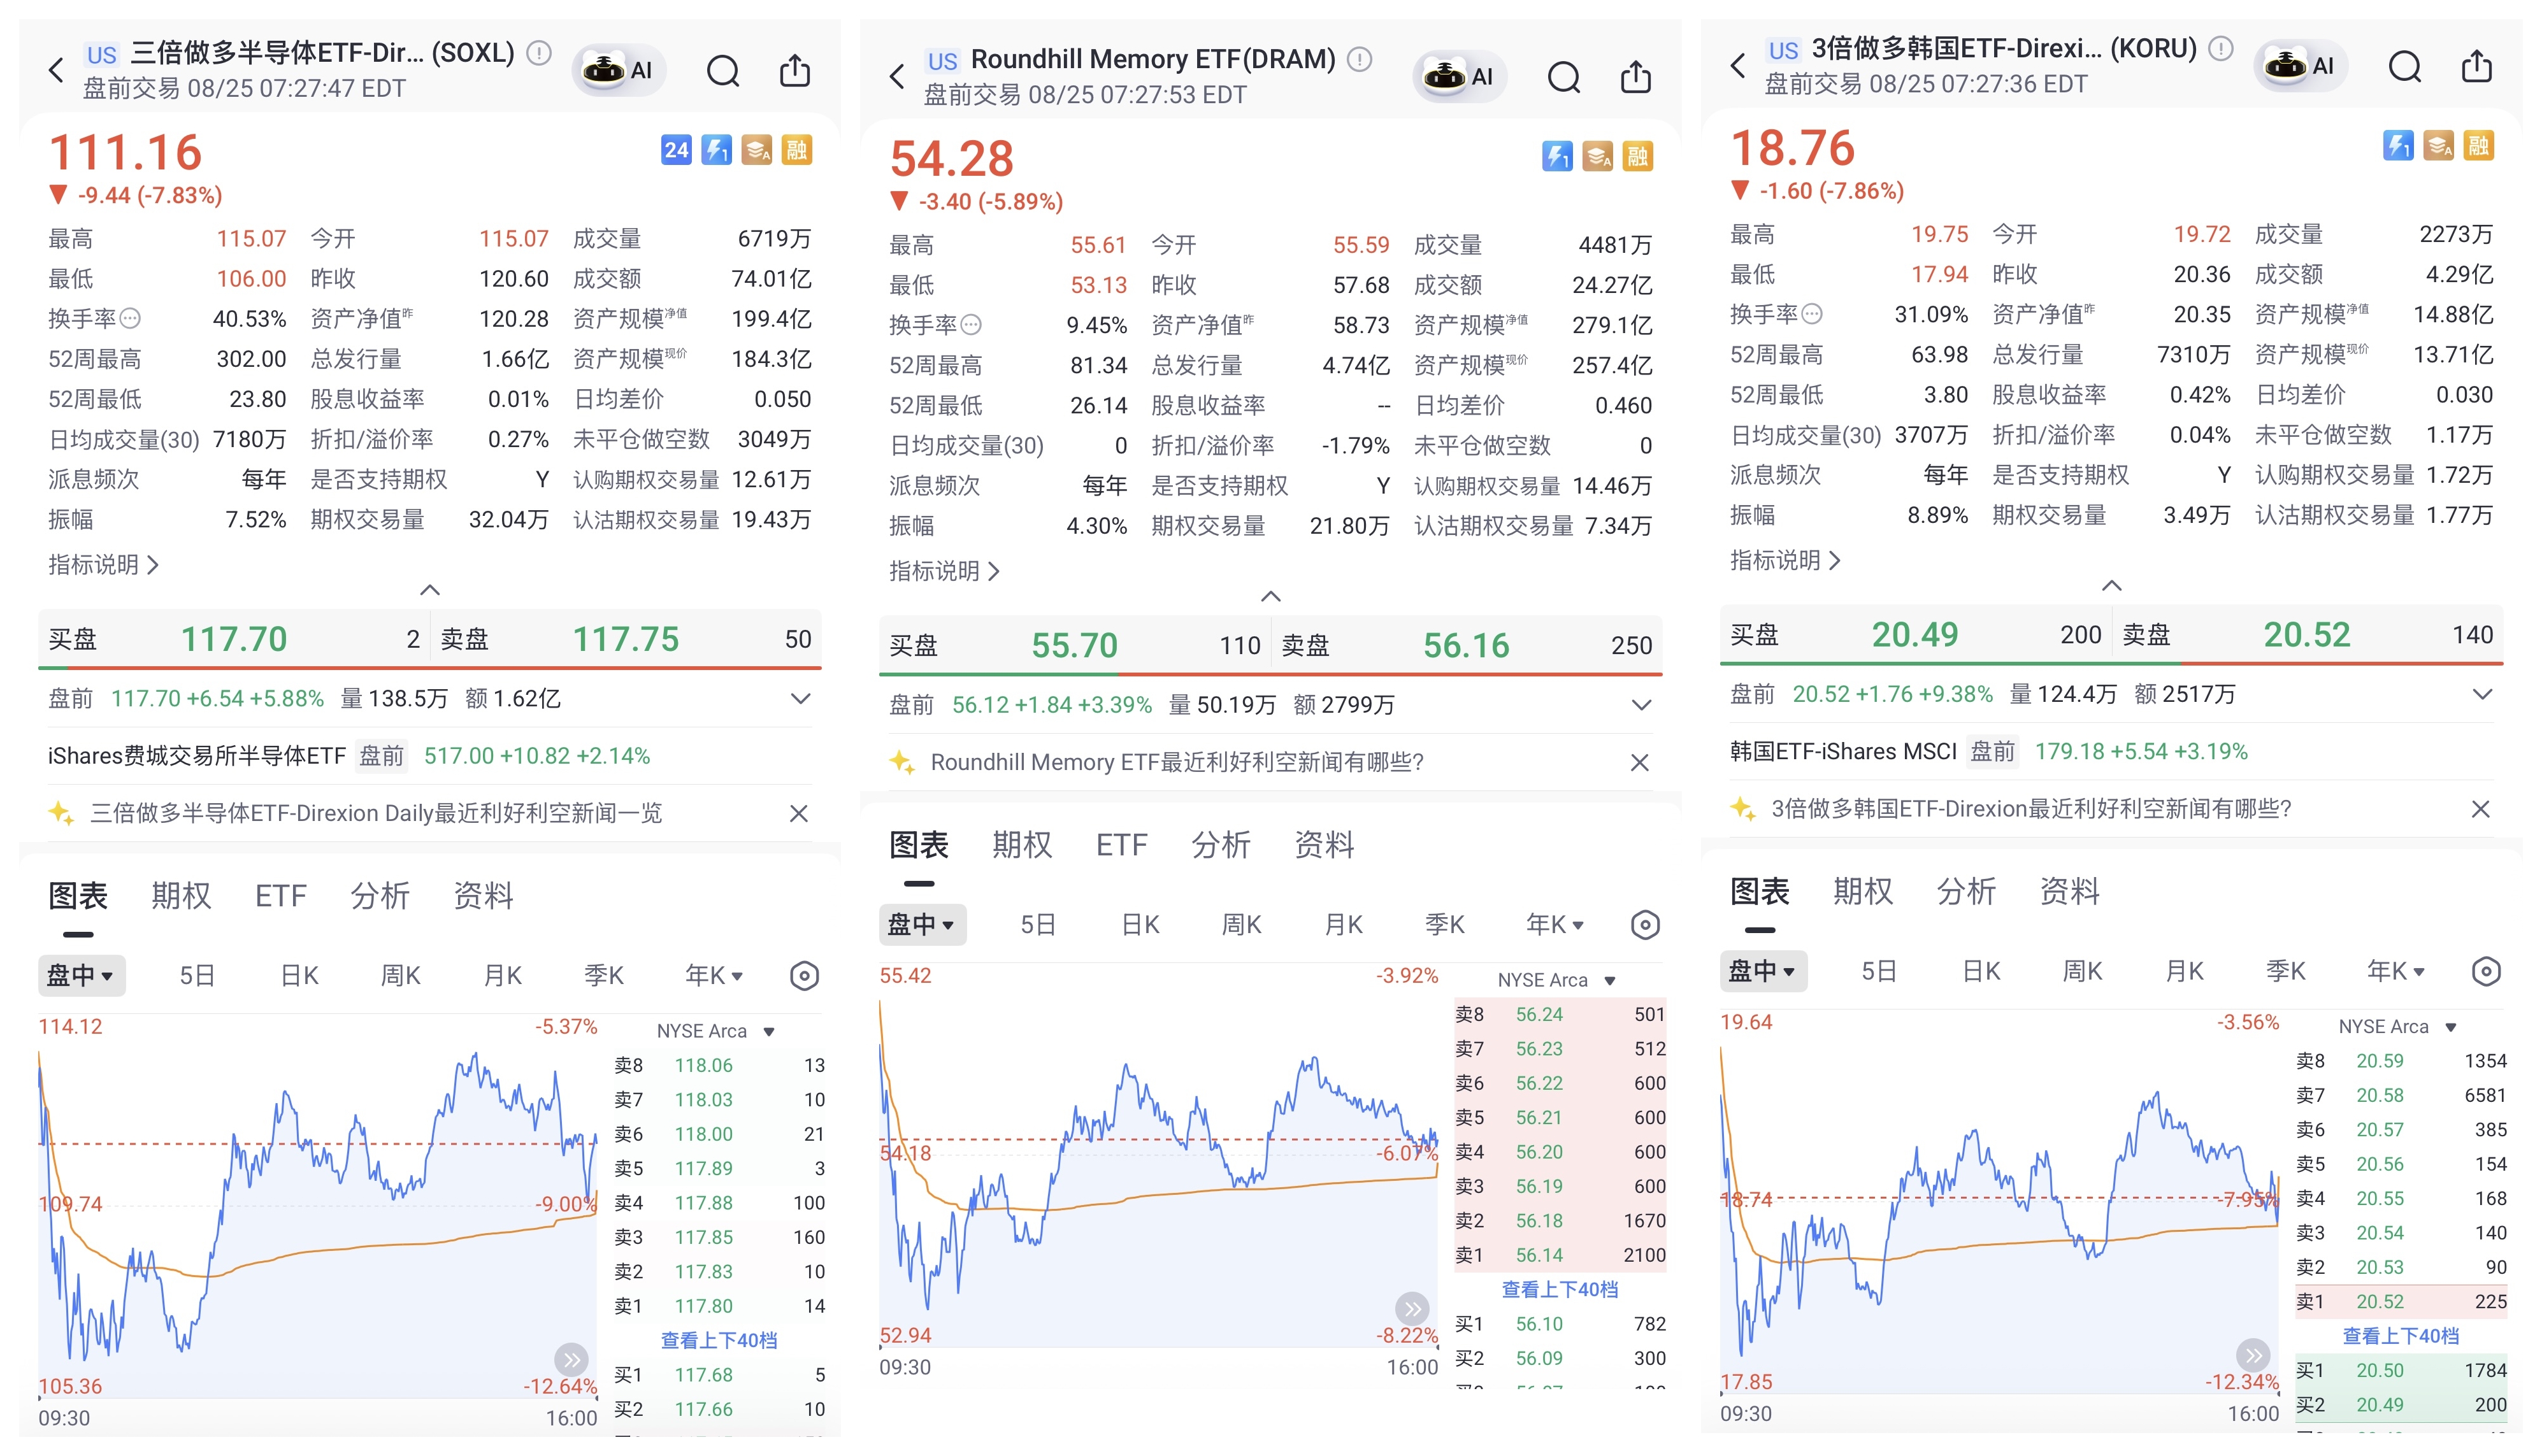The height and width of the screenshot is (1456, 2542).
Task: Open NYSE Arca exchange dropdown on SOXL
Action: pos(716,1031)
